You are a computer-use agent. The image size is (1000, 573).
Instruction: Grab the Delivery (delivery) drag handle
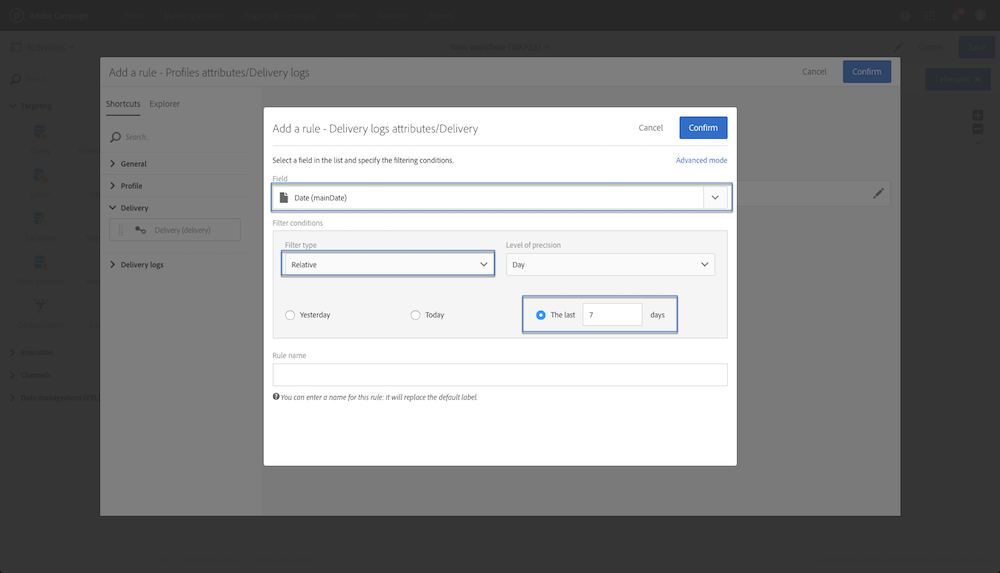pyautogui.click(x=121, y=230)
